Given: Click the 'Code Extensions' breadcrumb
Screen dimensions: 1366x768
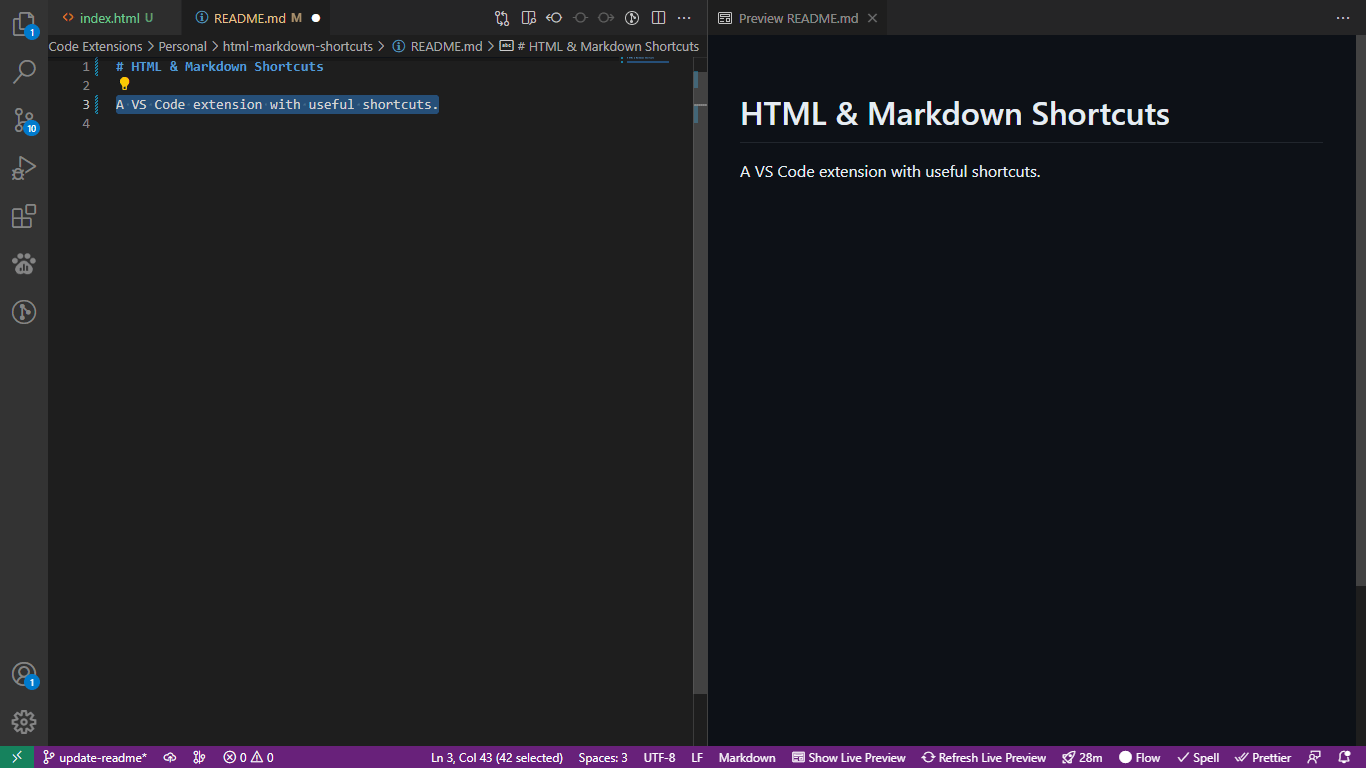Looking at the screenshot, I should pyautogui.click(x=96, y=46).
